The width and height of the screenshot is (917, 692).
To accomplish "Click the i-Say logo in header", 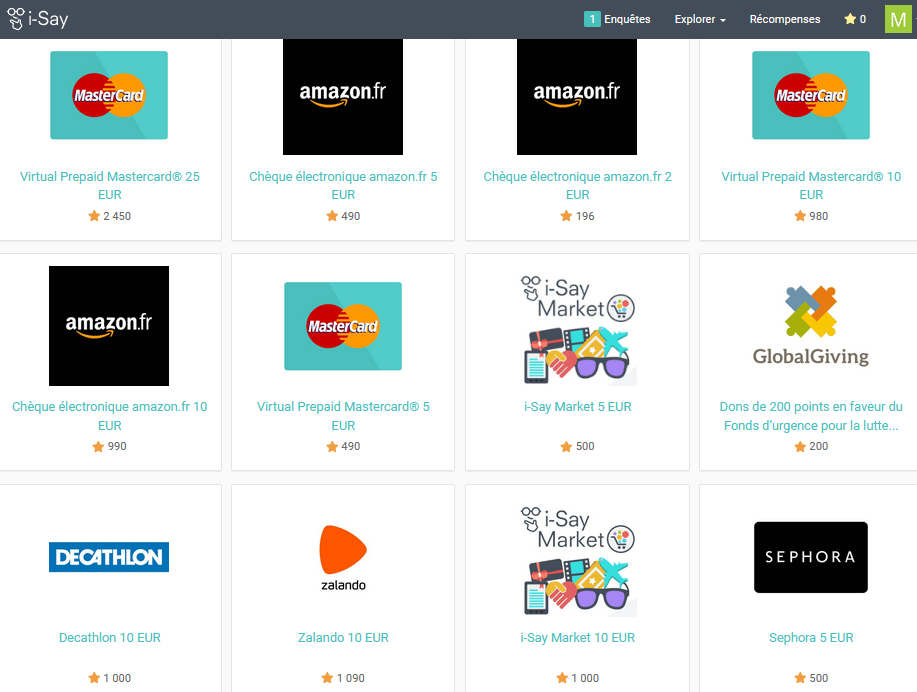I will point(38,19).
